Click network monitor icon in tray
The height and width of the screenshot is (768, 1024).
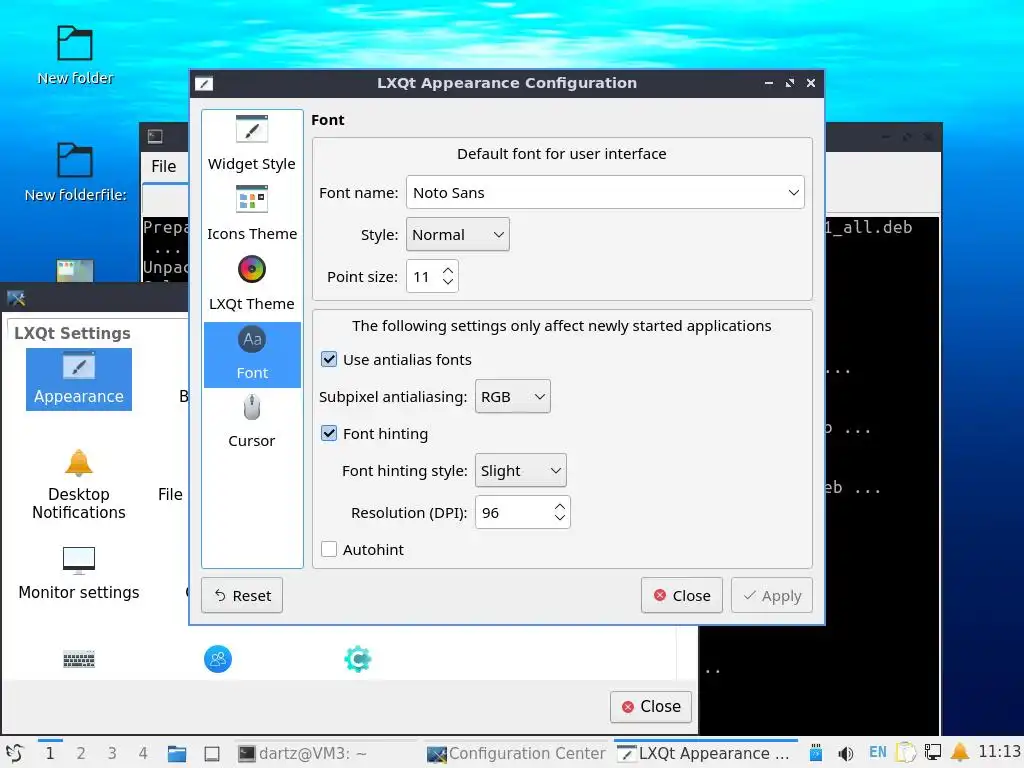click(x=933, y=753)
